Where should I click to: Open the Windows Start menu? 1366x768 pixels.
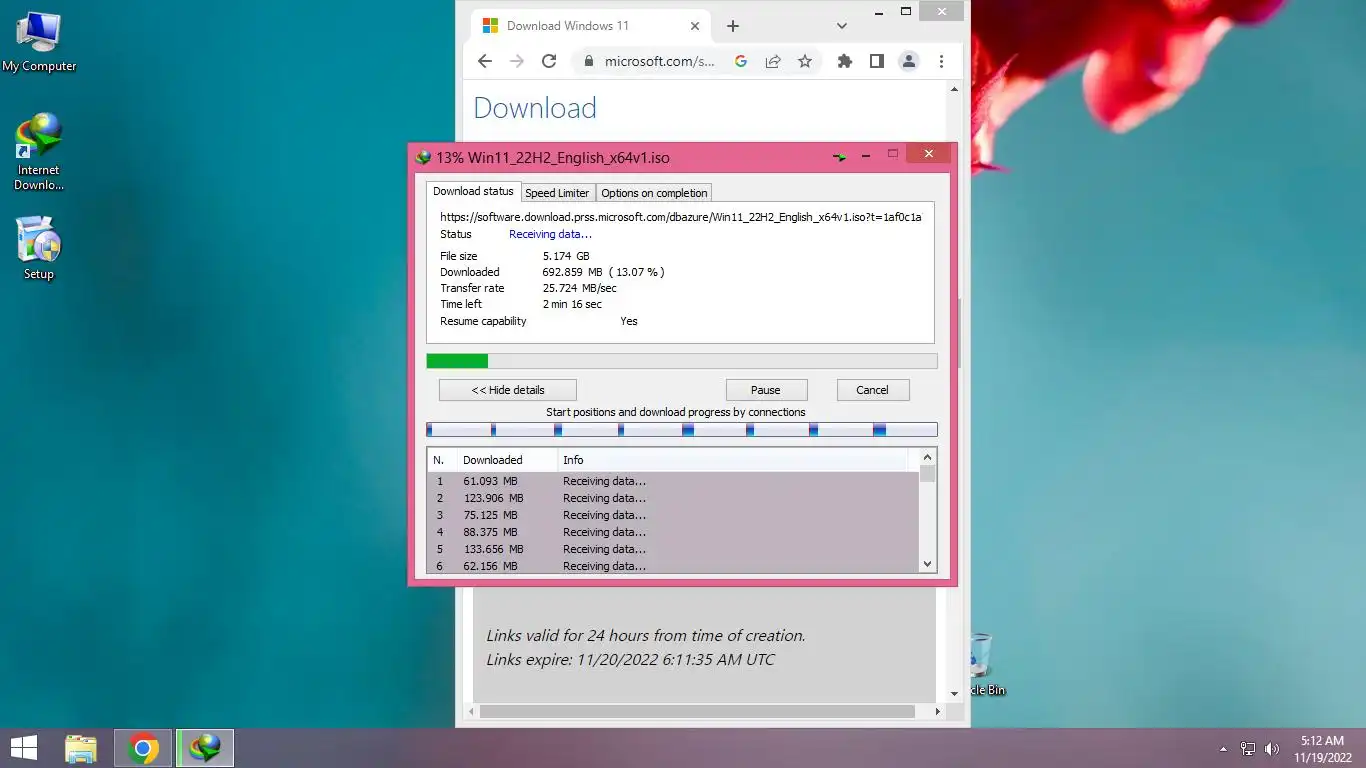(24, 748)
